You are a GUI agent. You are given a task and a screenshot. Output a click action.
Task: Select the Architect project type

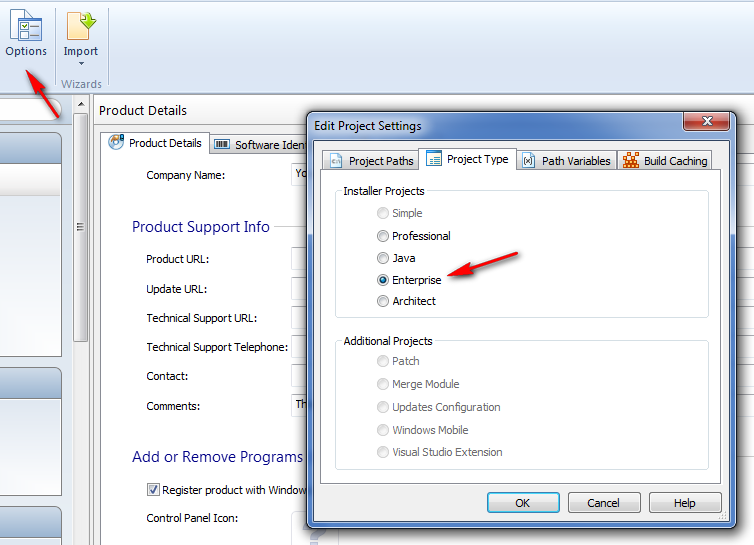coord(406,301)
